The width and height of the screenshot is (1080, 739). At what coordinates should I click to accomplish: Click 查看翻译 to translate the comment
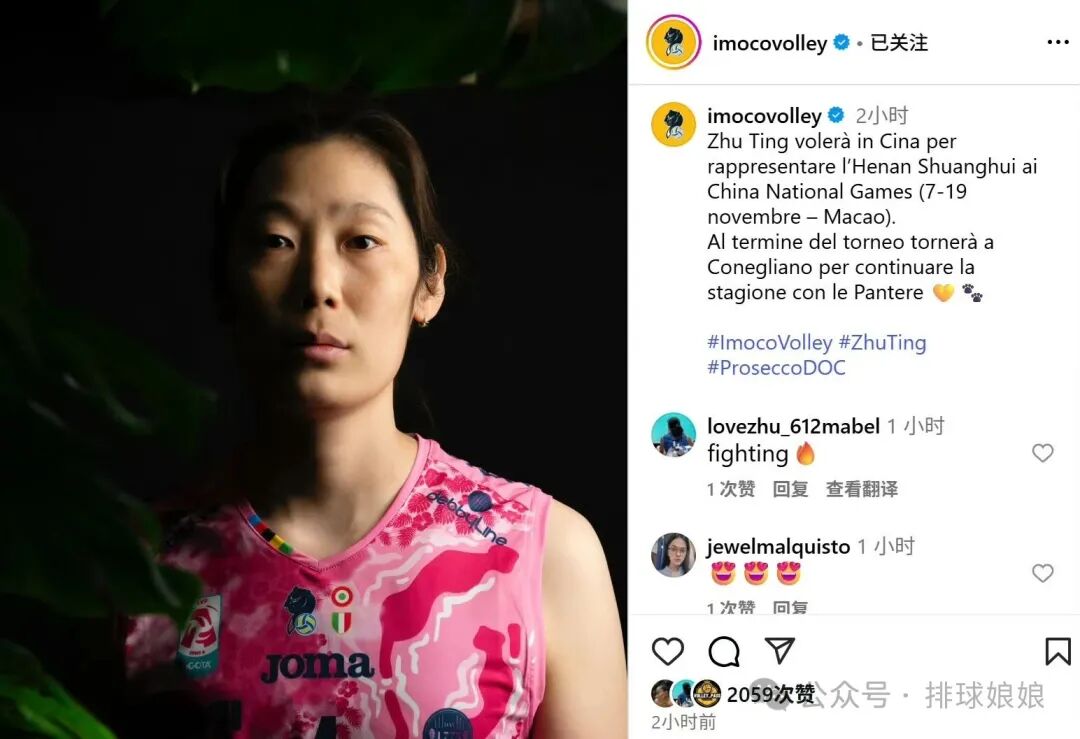[x=862, y=489]
